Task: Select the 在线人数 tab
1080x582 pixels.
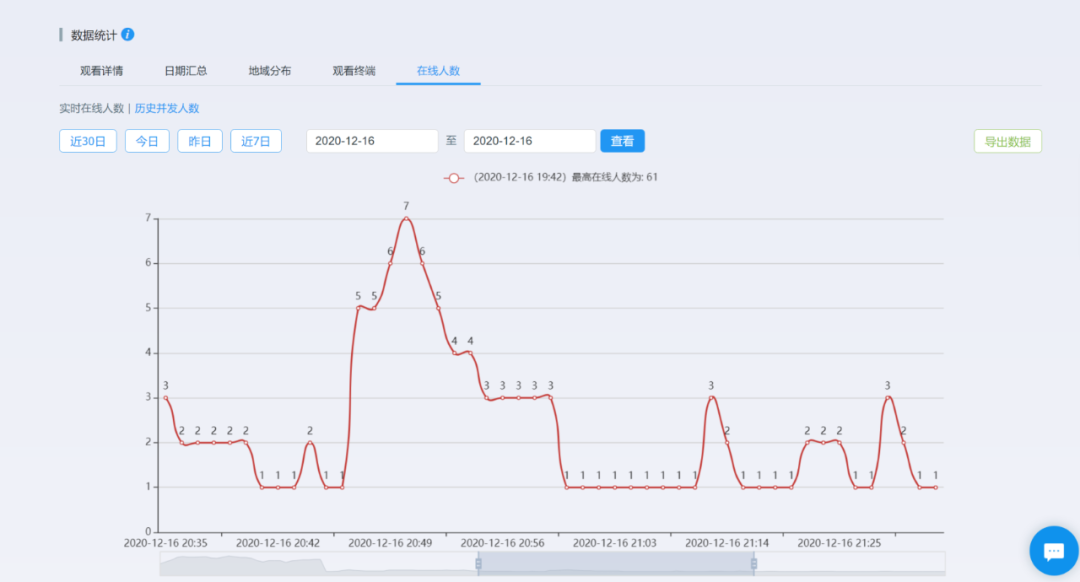Action: [x=438, y=71]
